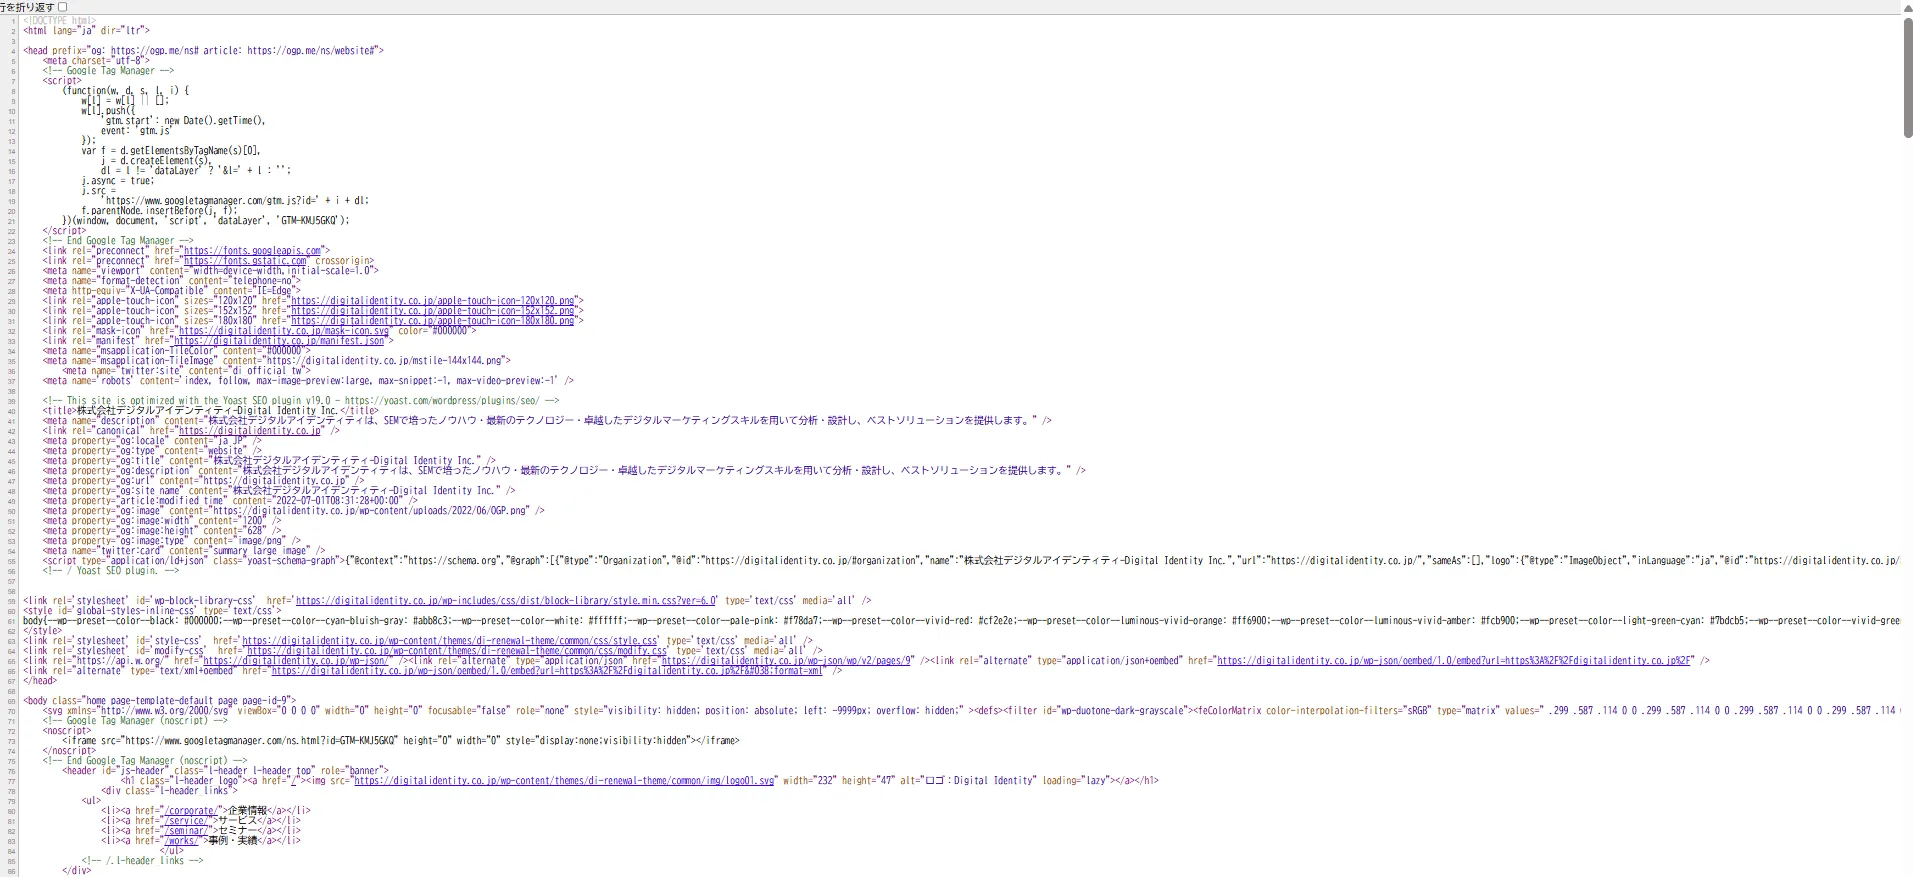Click the format-detection meta tag line

[172, 281]
